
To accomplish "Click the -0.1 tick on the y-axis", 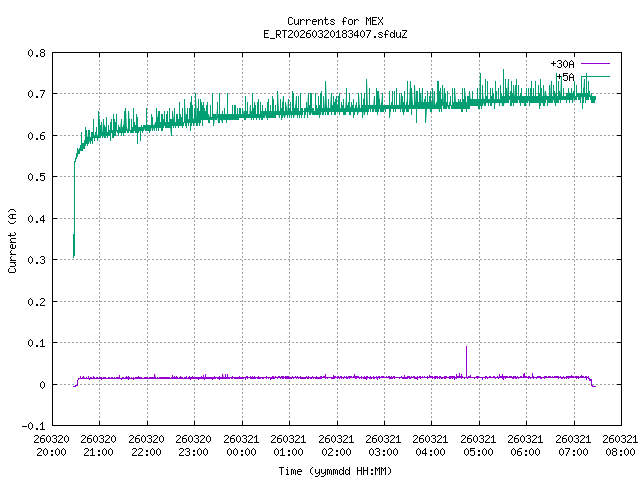I will pyautogui.click(x=34, y=426).
